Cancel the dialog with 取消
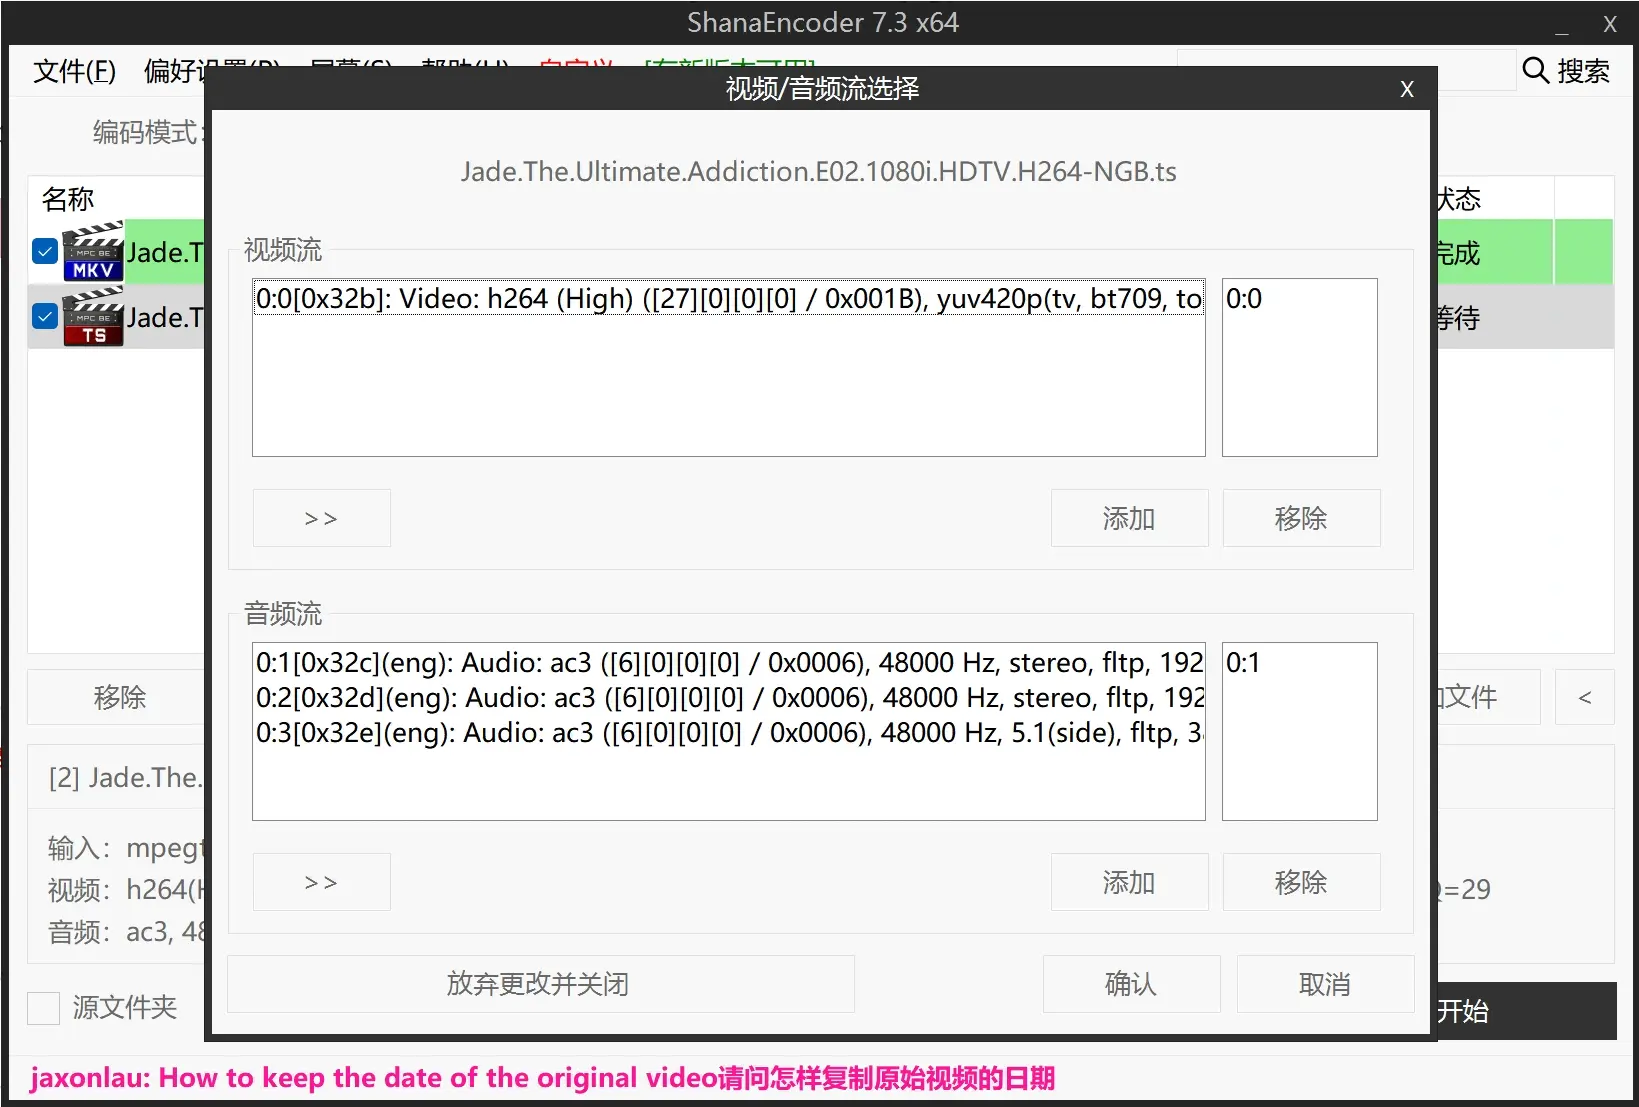This screenshot has width=1639, height=1107. coord(1325,984)
